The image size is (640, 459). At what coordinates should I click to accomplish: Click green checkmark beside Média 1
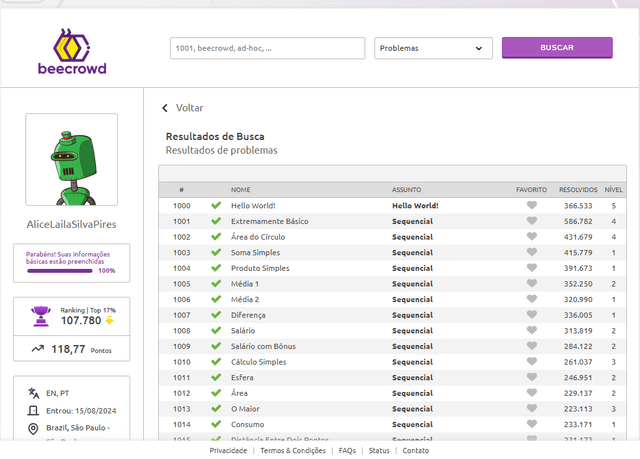pos(216,283)
